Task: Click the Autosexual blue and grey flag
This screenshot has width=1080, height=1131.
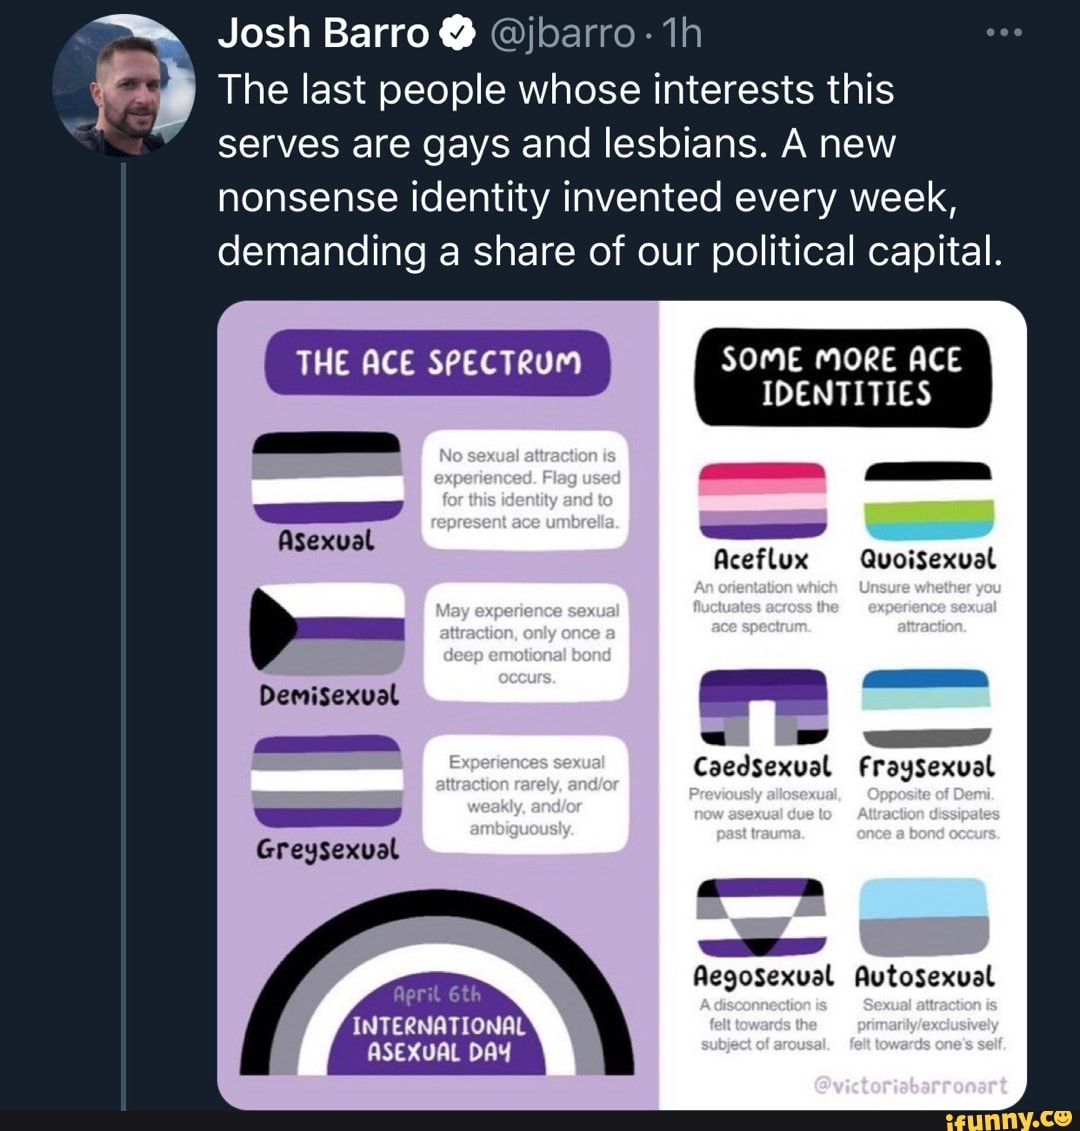Action: coord(925,916)
